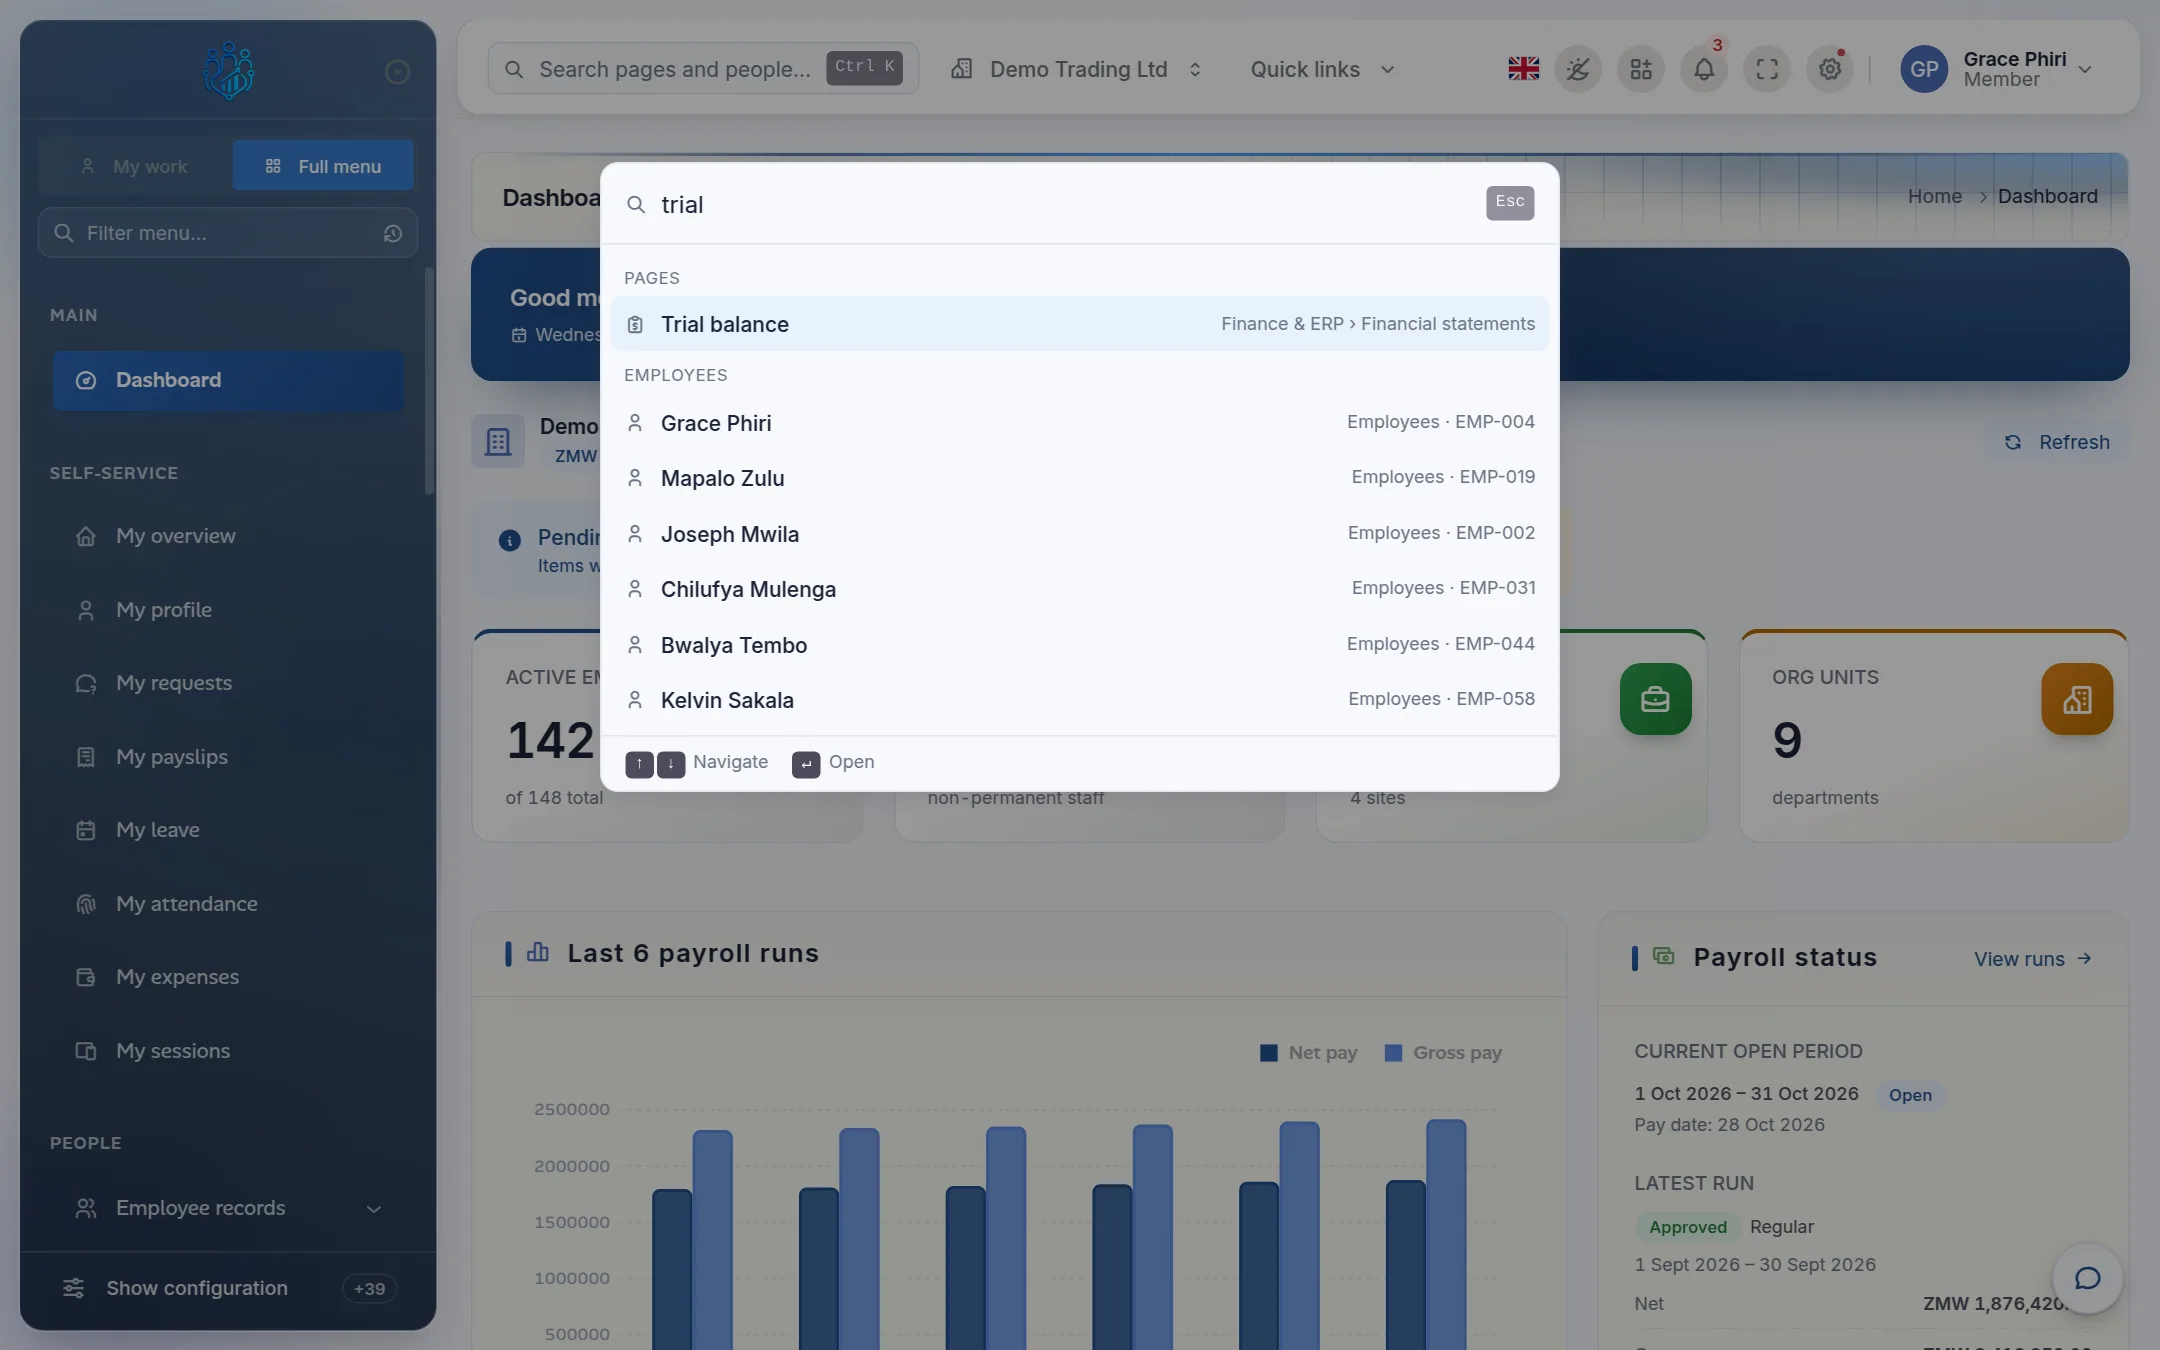Screen dimensions: 2160x1350
Task: Open the Grace Phiri user menu chevron
Action: coord(2085,69)
